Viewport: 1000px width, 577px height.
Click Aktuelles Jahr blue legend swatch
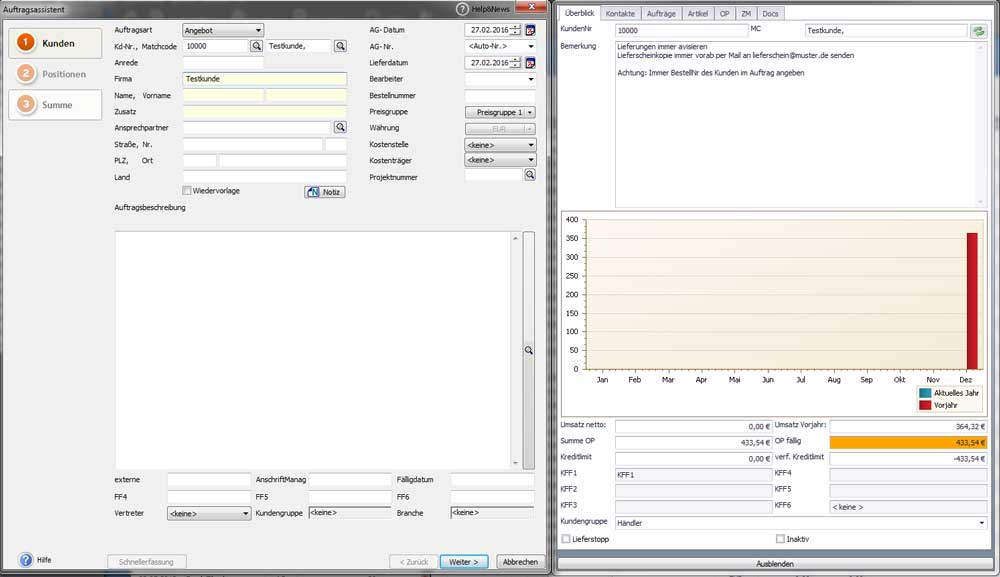[x=925, y=393]
